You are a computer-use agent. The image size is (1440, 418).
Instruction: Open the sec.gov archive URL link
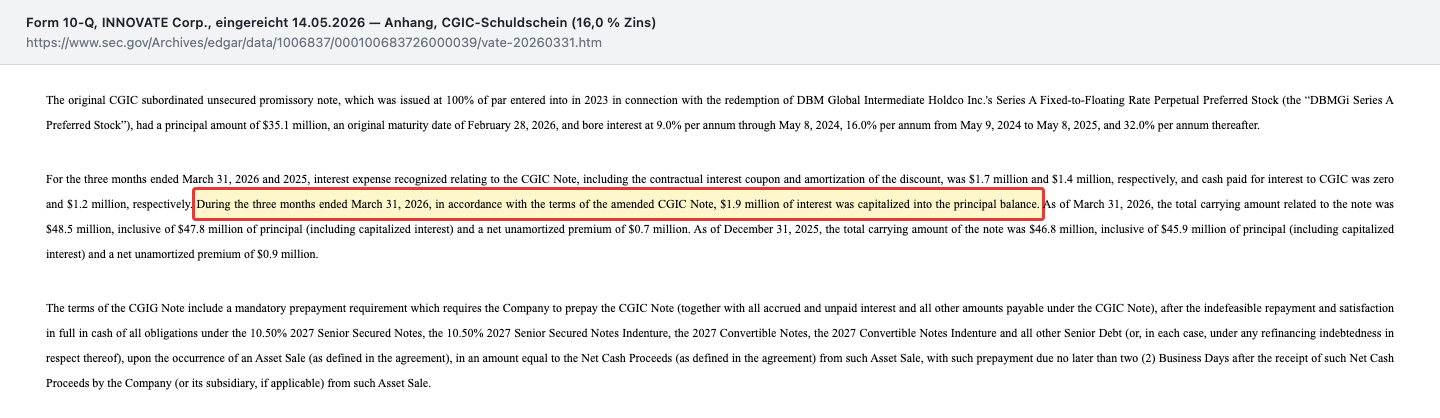313,43
